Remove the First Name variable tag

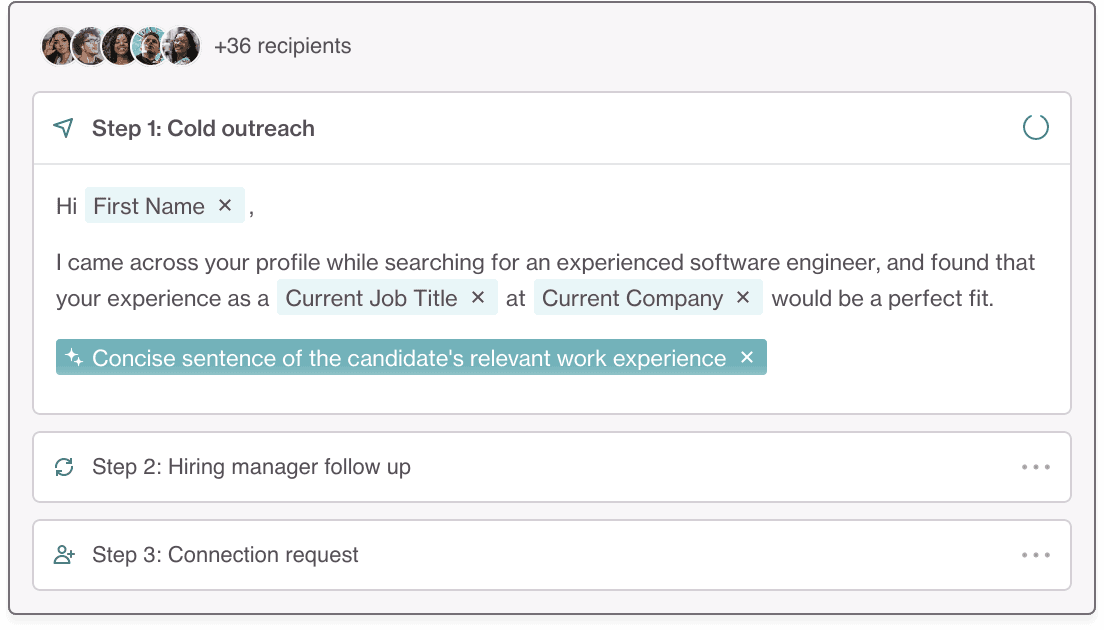pyautogui.click(x=225, y=206)
